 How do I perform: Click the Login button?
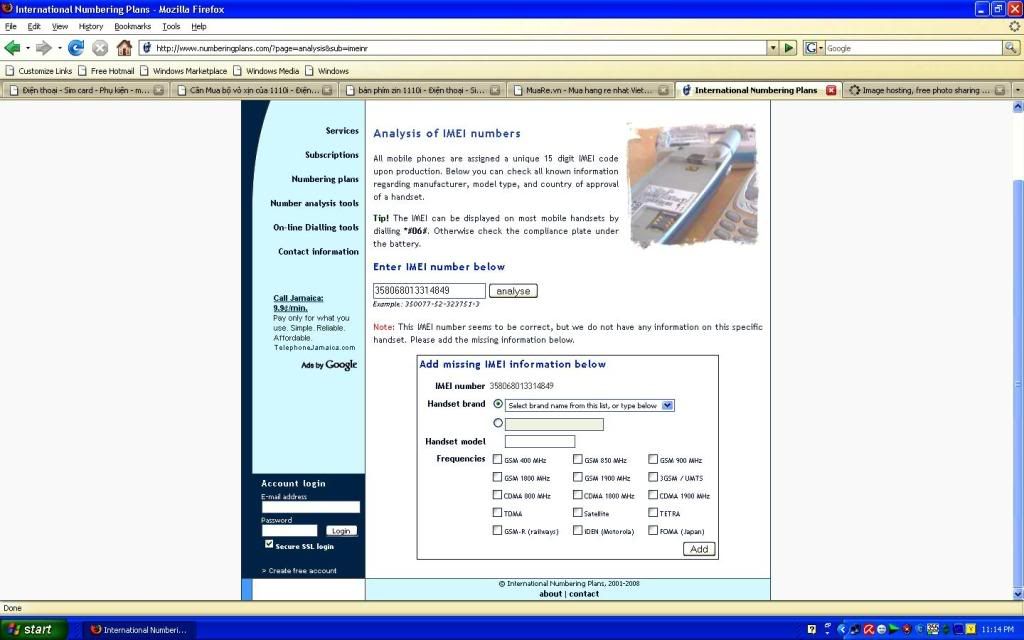(x=341, y=531)
